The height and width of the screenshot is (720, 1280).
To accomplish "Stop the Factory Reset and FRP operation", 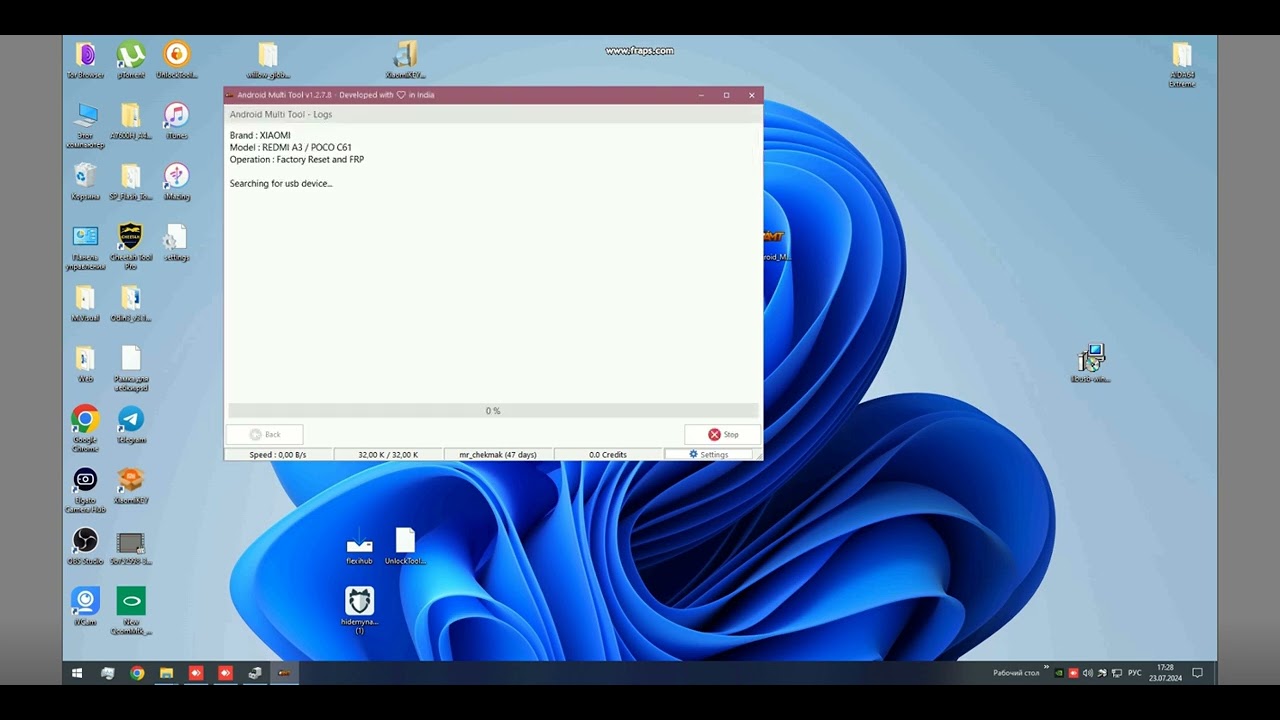I will point(723,435).
